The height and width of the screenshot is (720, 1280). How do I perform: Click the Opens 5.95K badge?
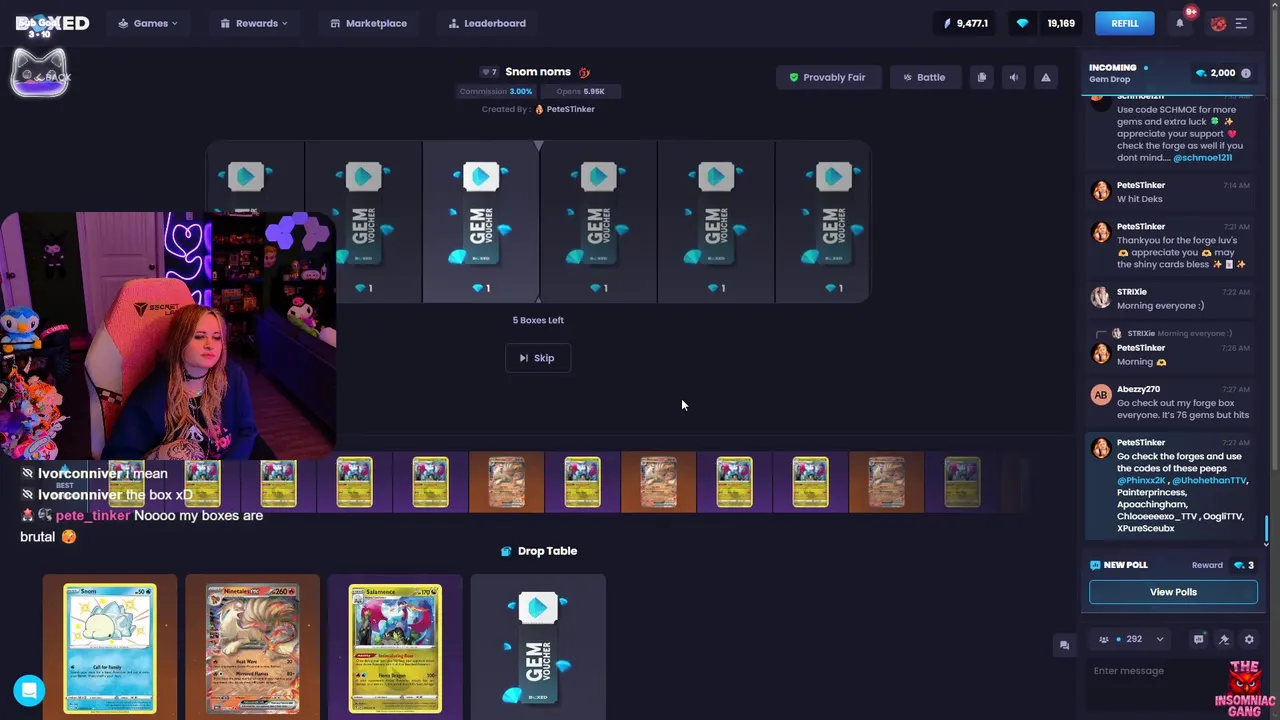coord(580,91)
